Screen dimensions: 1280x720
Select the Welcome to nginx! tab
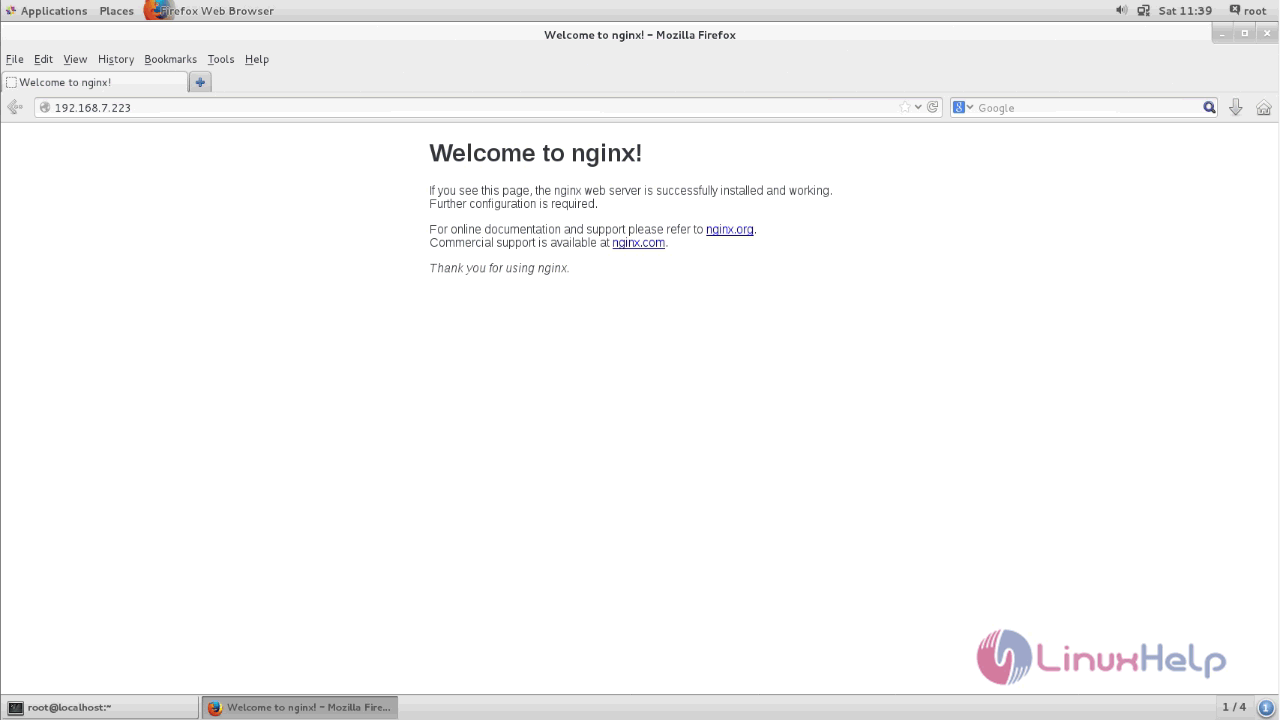94,82
